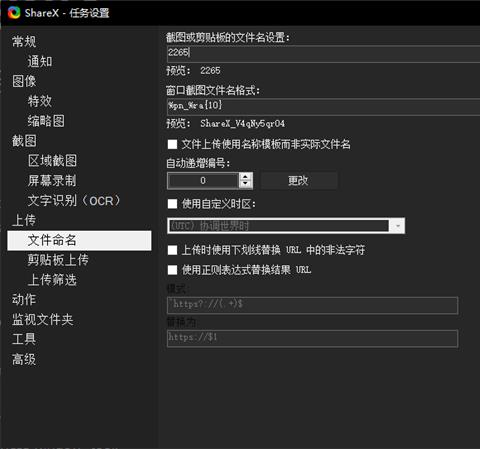480x449 pixels.
Task: Open 上传筛选 uploader filters page
Action: 52,280
